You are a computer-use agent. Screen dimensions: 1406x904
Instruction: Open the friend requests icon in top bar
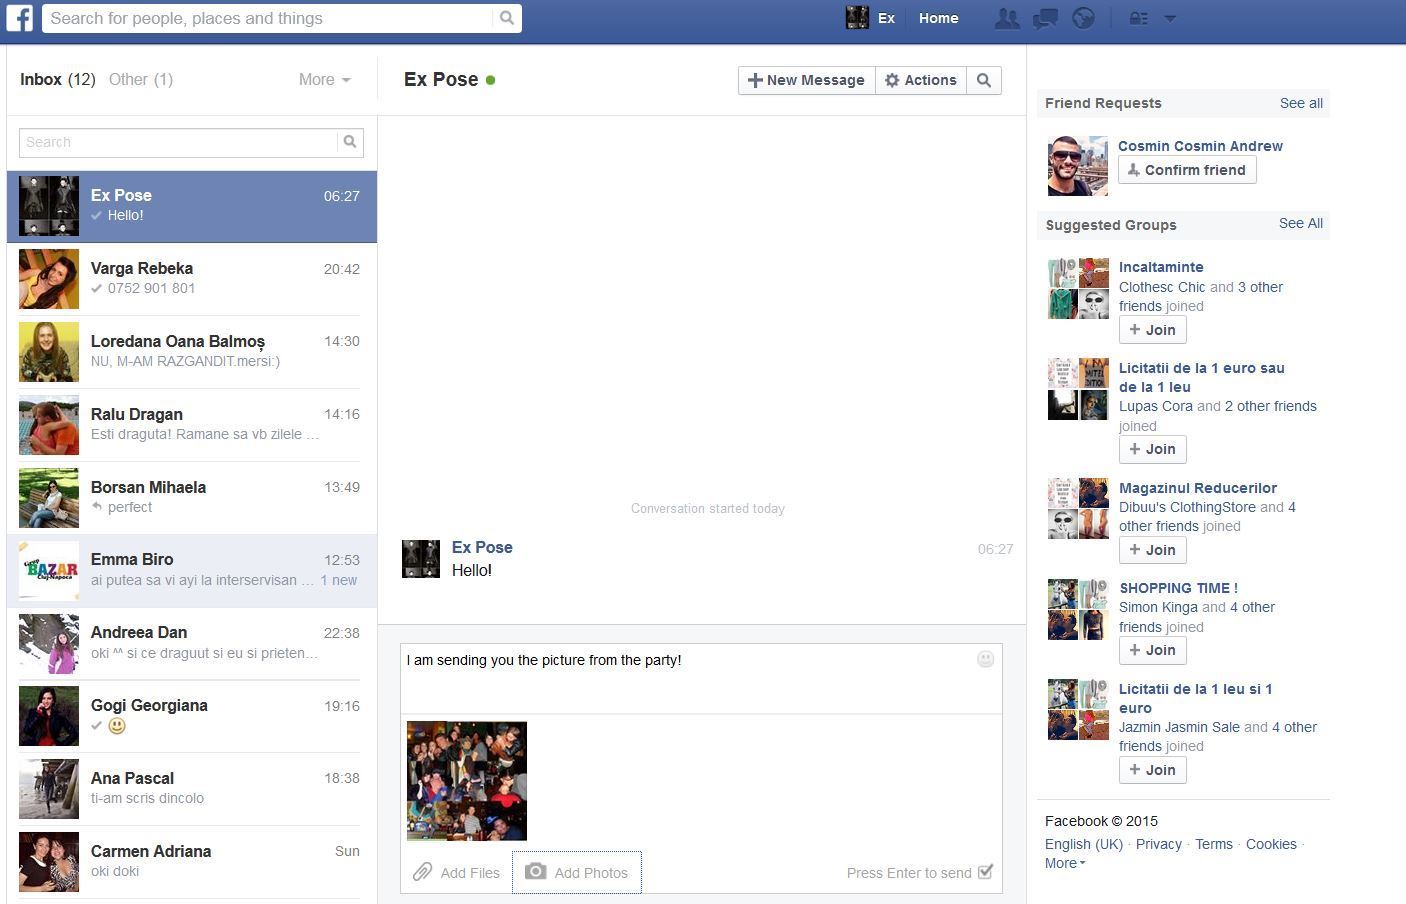[1007, 18]
